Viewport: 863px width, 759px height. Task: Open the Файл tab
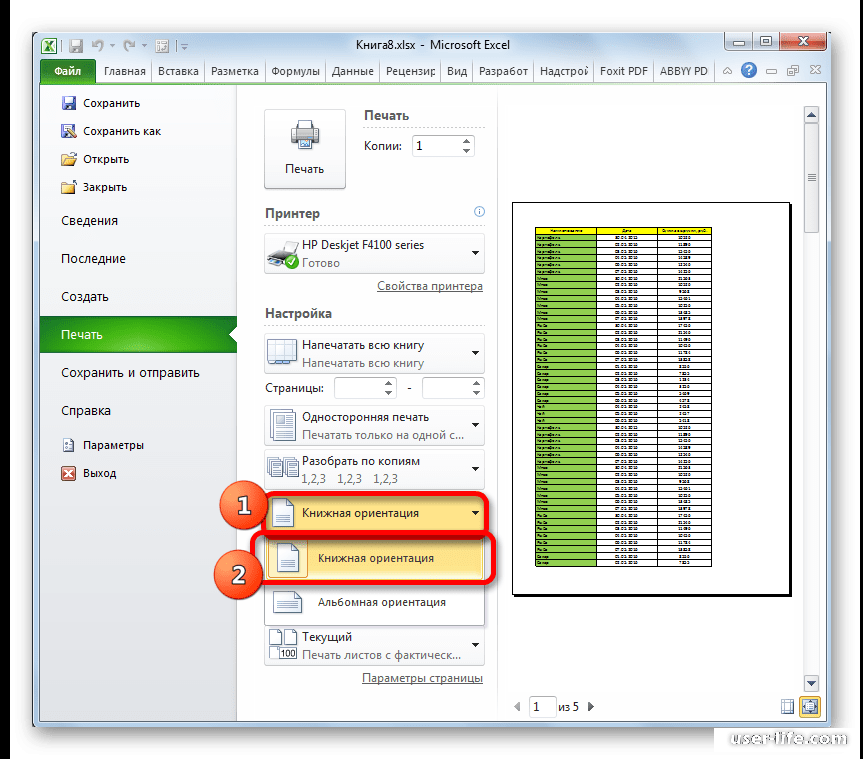tap(68, 71)
